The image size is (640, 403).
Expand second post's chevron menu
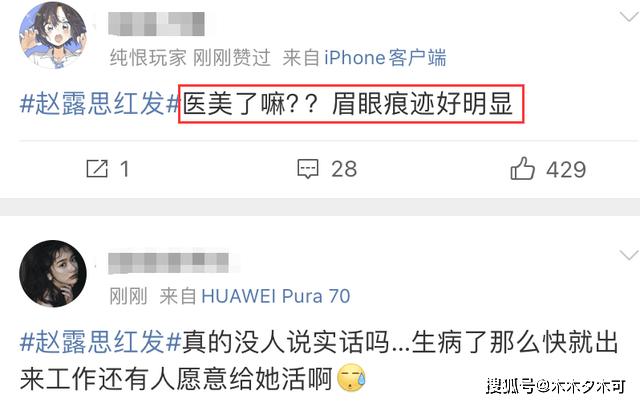pyautogui.click(x=629, y=255)
